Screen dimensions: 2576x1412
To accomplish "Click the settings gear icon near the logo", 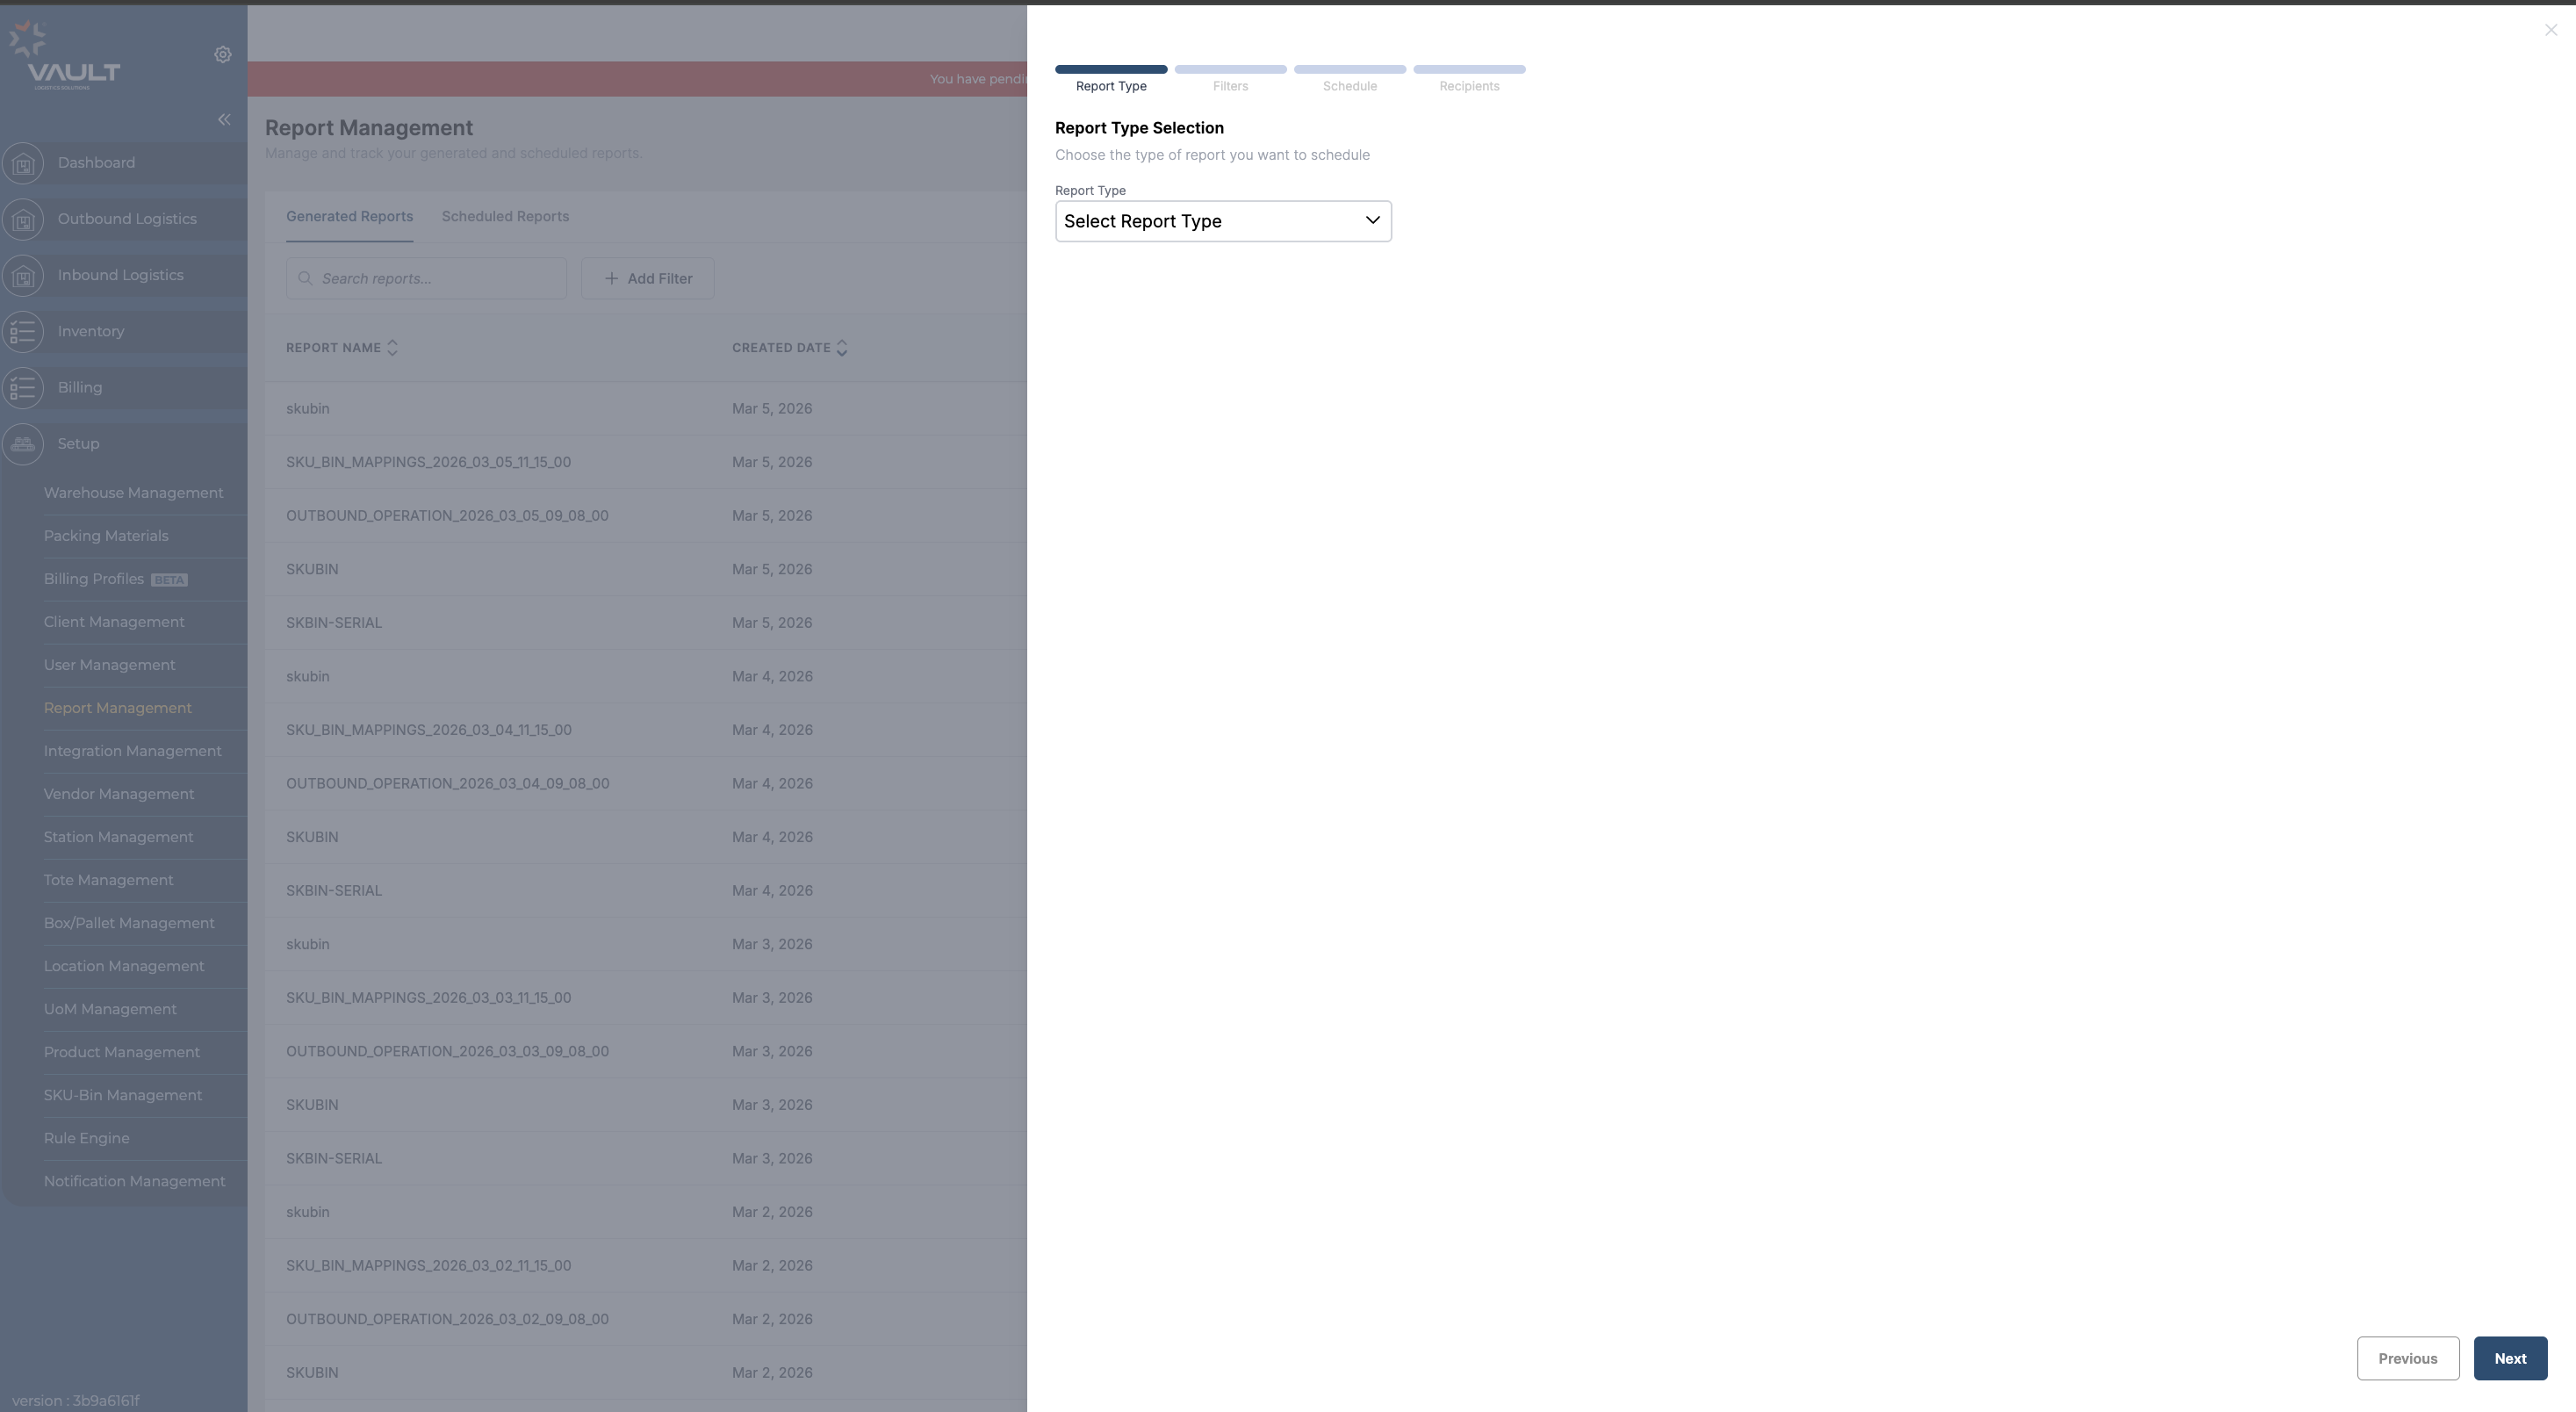I will tap(223, 55).
